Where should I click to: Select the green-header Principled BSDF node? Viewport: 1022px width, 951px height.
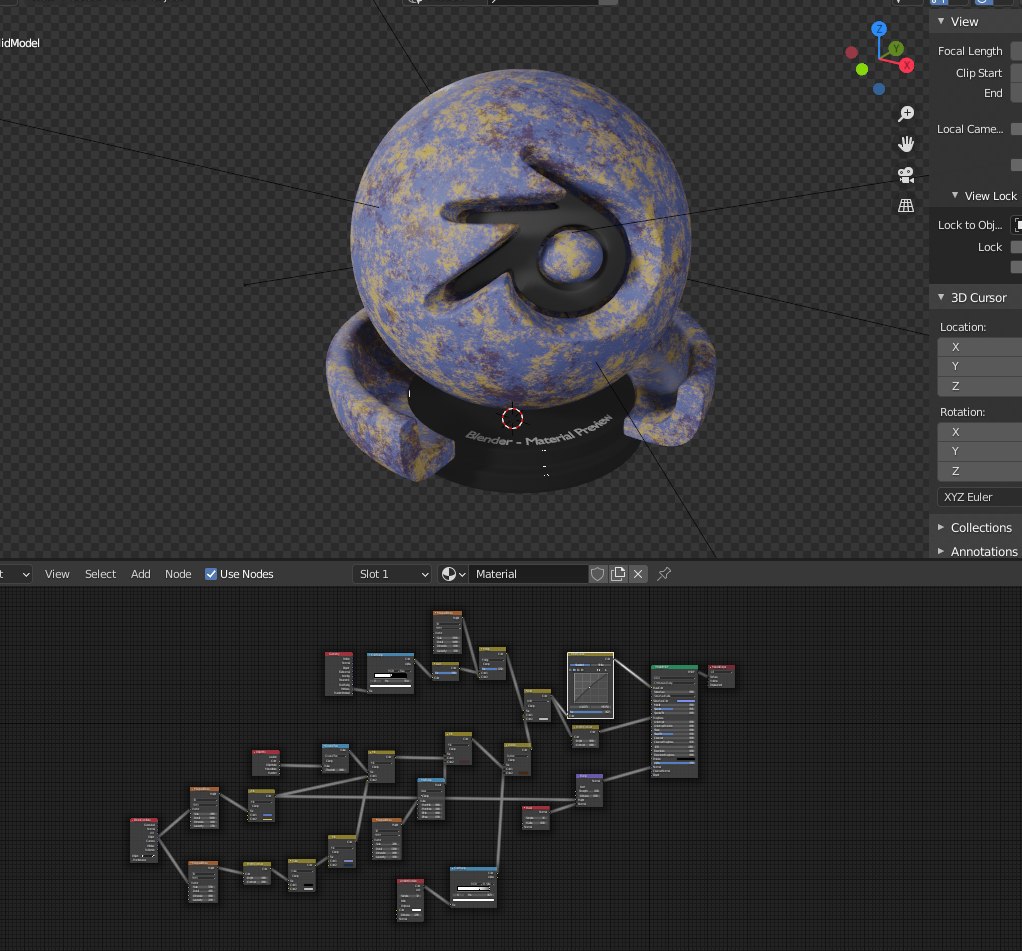point(675,722)
